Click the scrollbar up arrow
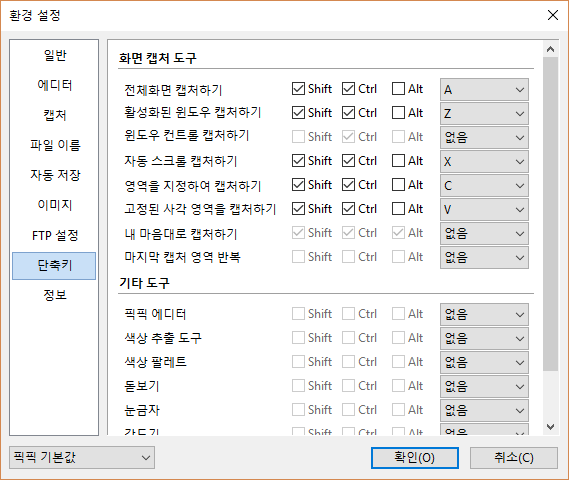 pos(550,49)
